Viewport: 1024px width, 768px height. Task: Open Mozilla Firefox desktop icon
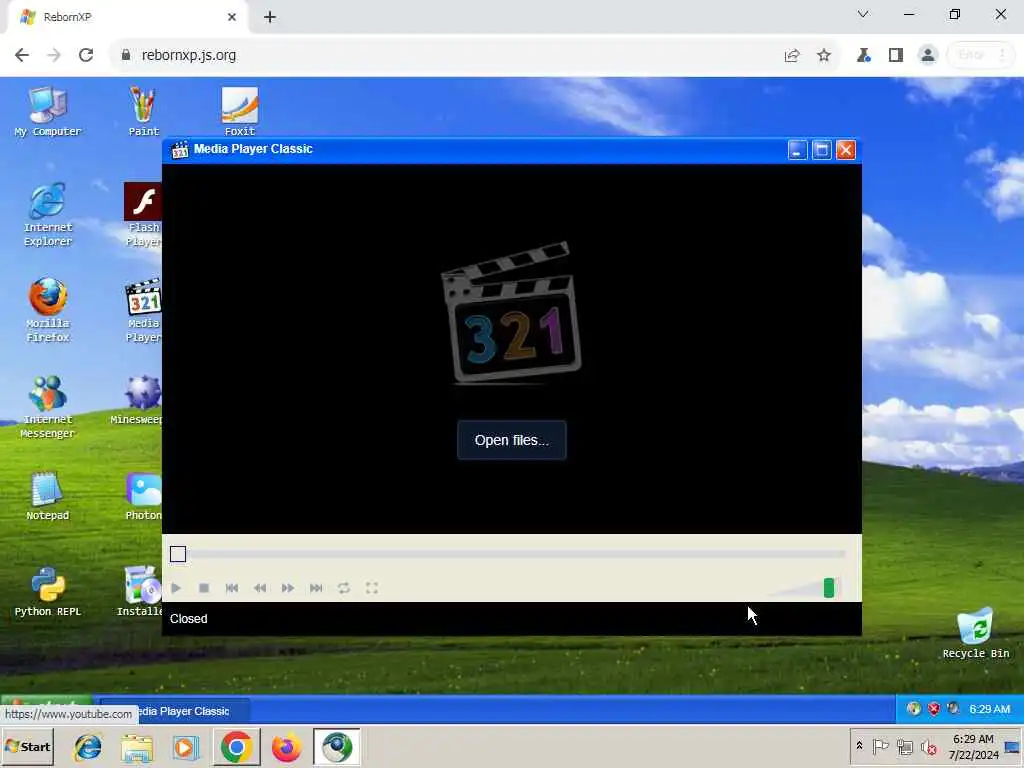pos(48,310)
